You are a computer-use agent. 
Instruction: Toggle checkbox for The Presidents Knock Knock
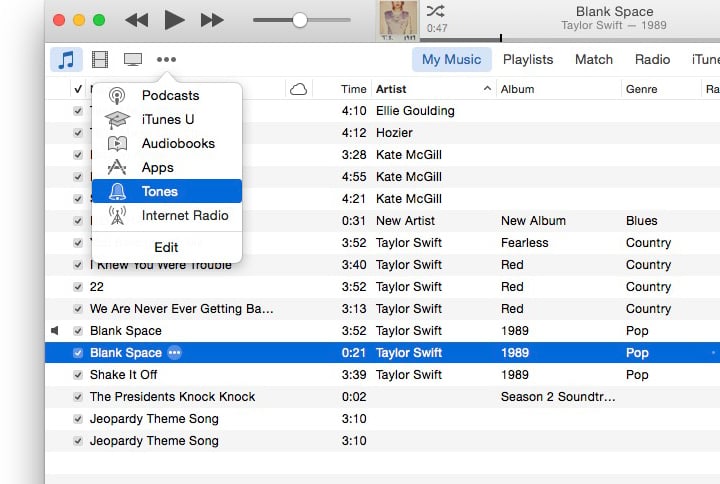pyautogui.click(x=79, y=397)
